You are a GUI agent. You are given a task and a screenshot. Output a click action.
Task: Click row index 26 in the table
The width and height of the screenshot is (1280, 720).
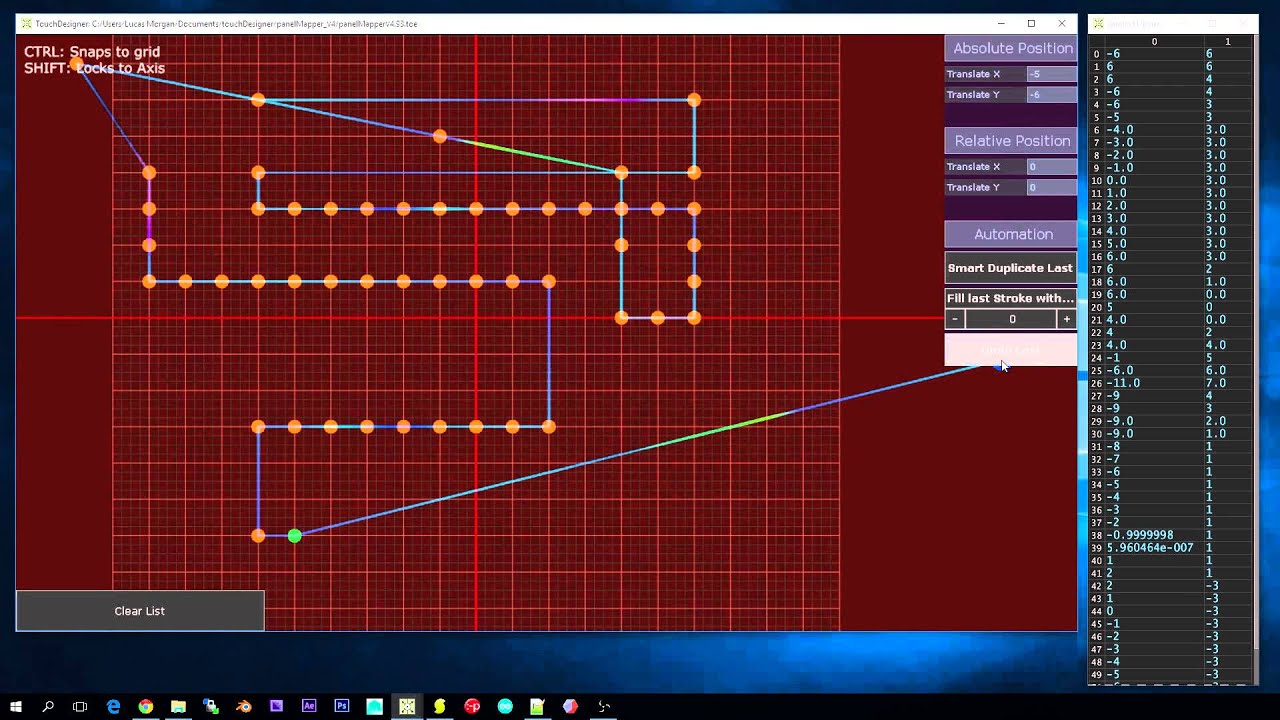[x=1097, y=384]
